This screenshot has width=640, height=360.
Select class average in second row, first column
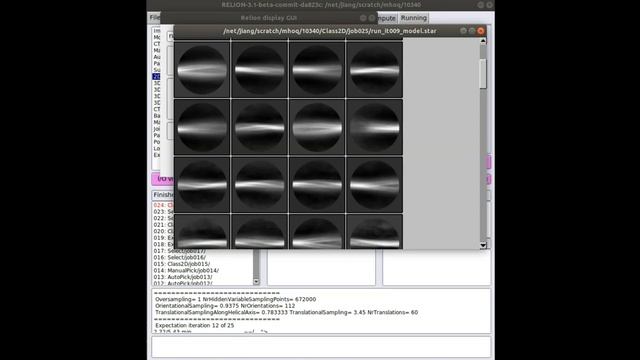pos(202,127)
